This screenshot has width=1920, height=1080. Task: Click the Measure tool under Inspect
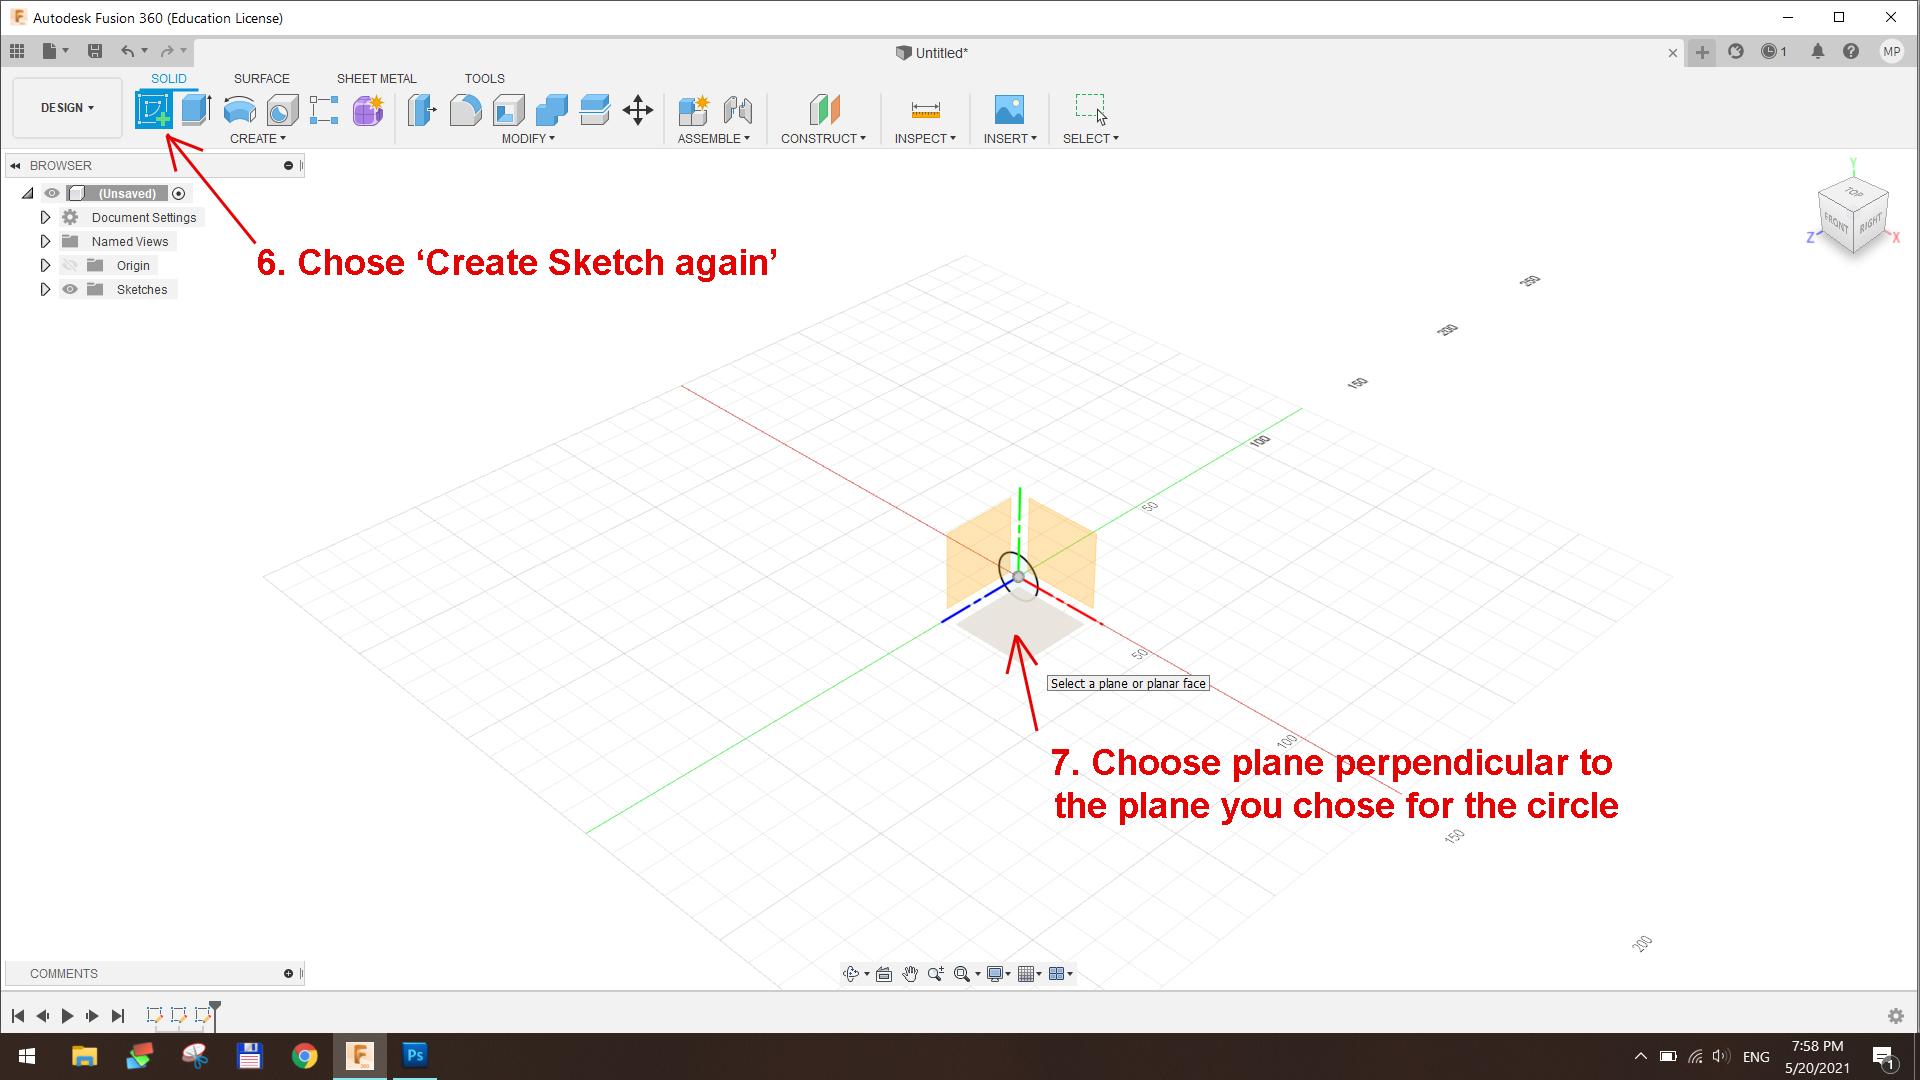pos(925,110)
